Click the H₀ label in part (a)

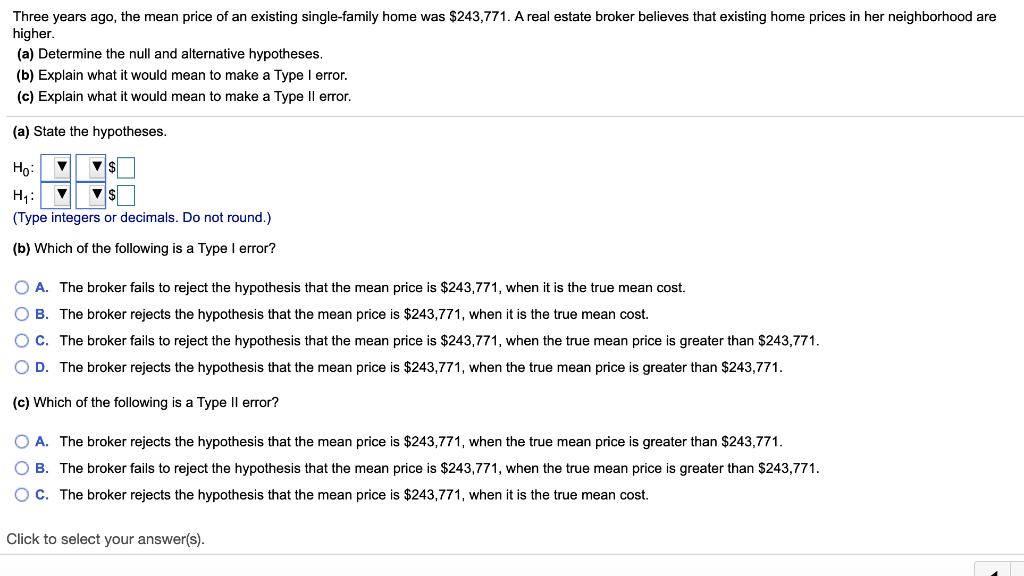(20, 167)
